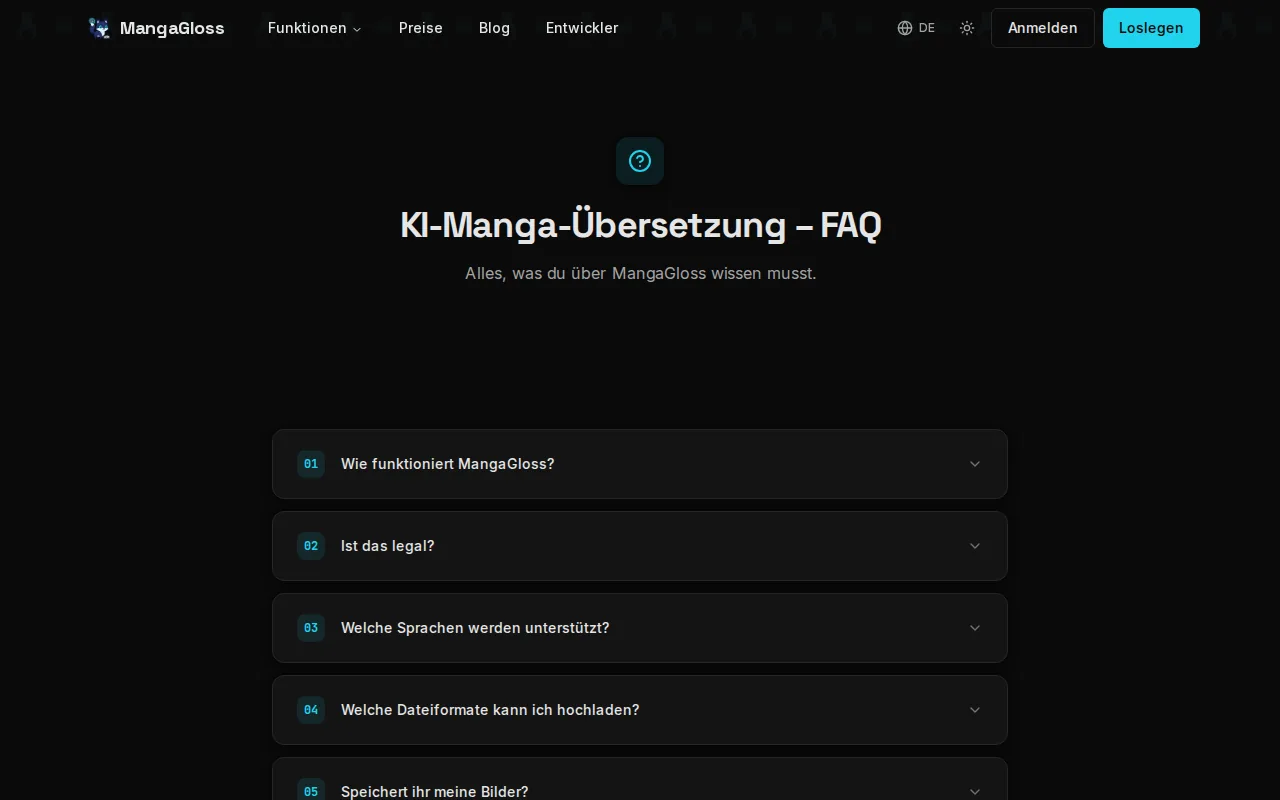This screenshot has width=1280, height=800.
Task: Click the chevron on question 03 row
Action: click(x=975, y=628)
